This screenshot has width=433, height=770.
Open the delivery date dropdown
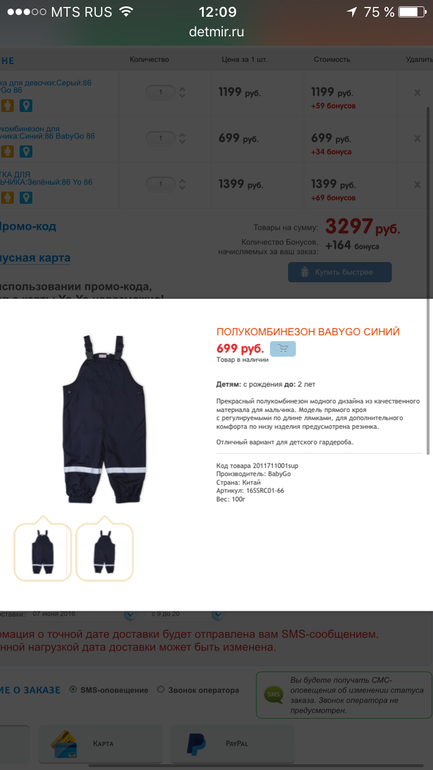130,614
